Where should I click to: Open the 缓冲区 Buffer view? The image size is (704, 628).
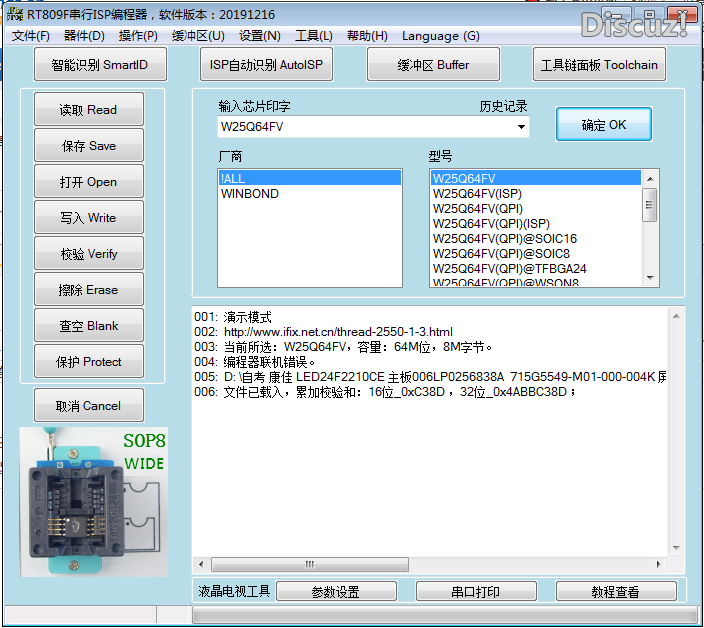(x=433, y=65)
